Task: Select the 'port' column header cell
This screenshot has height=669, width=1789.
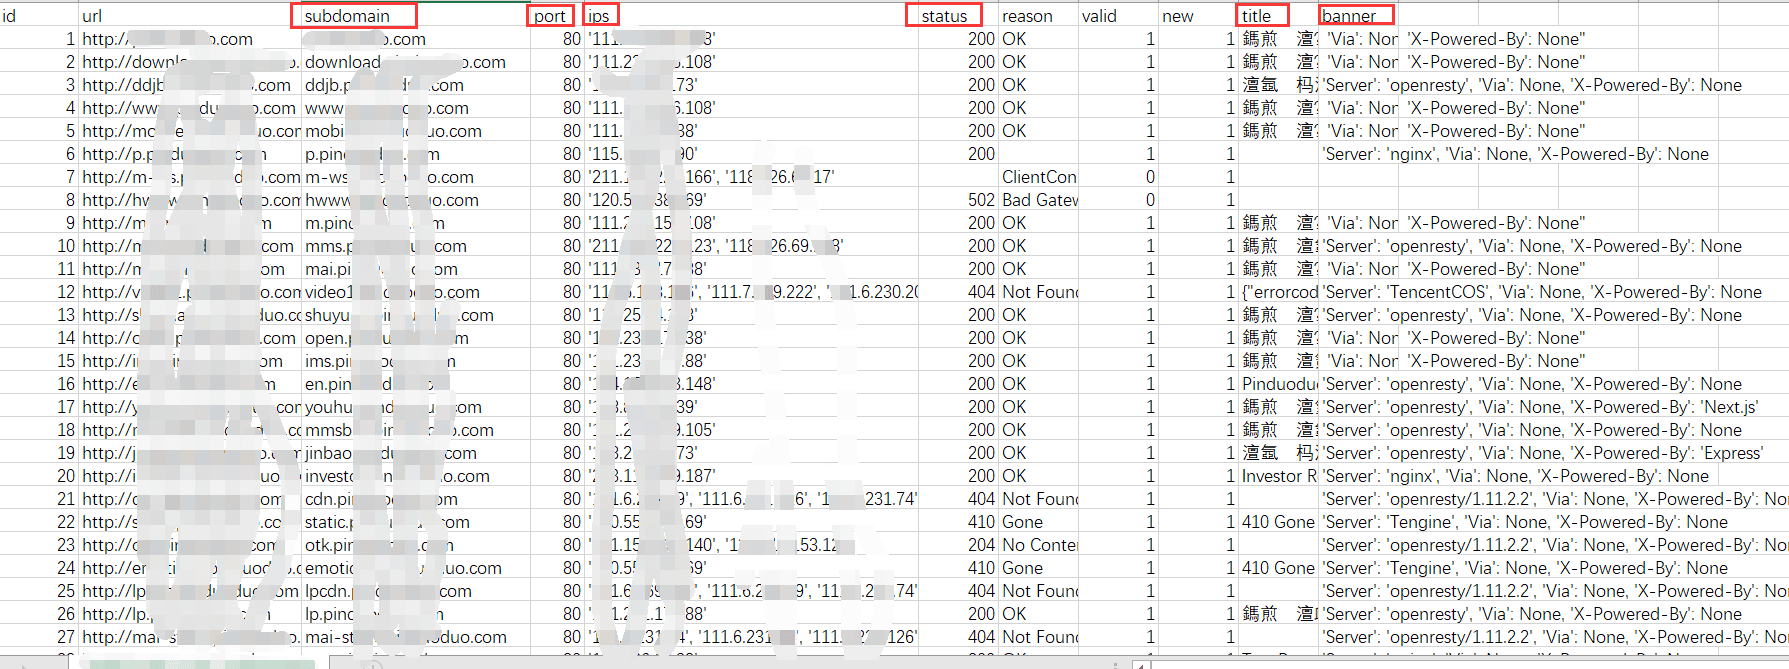Action: [556, 15]
